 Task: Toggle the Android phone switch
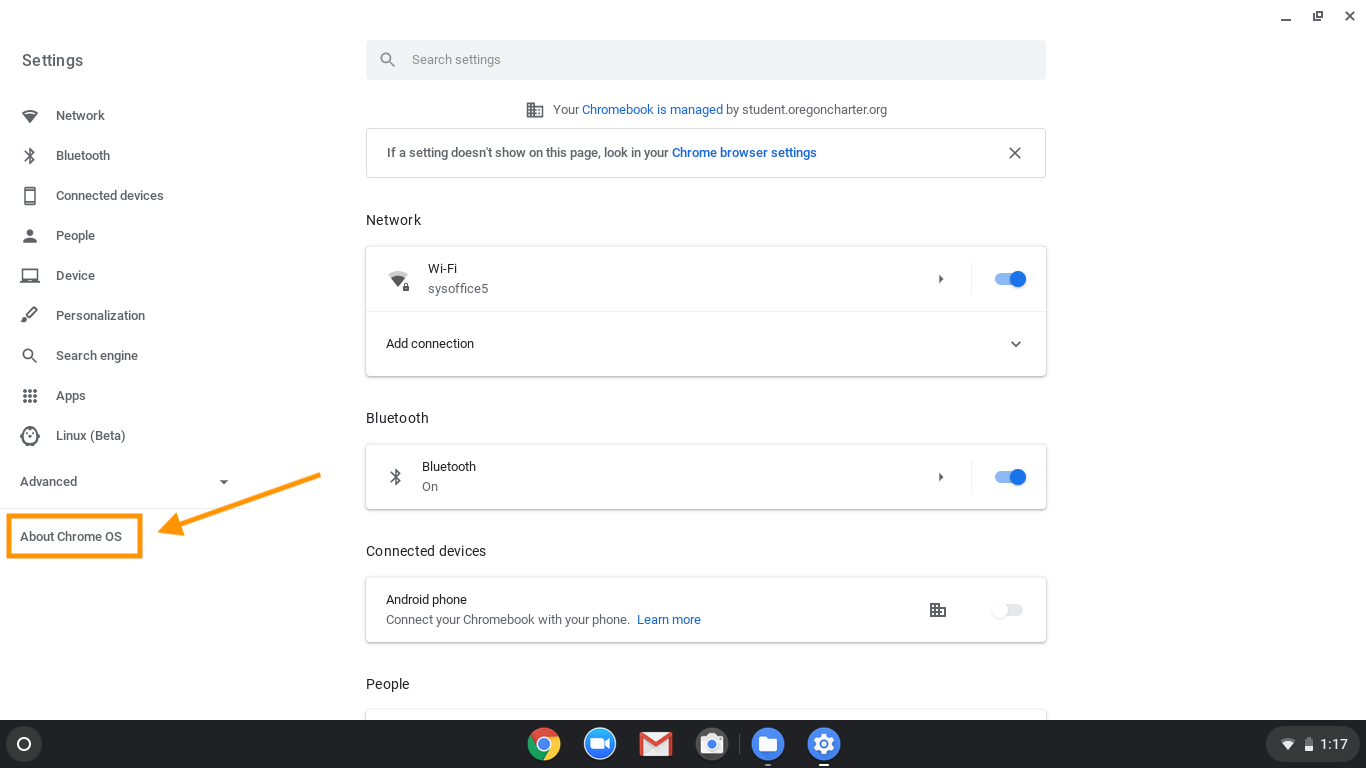1008,610
